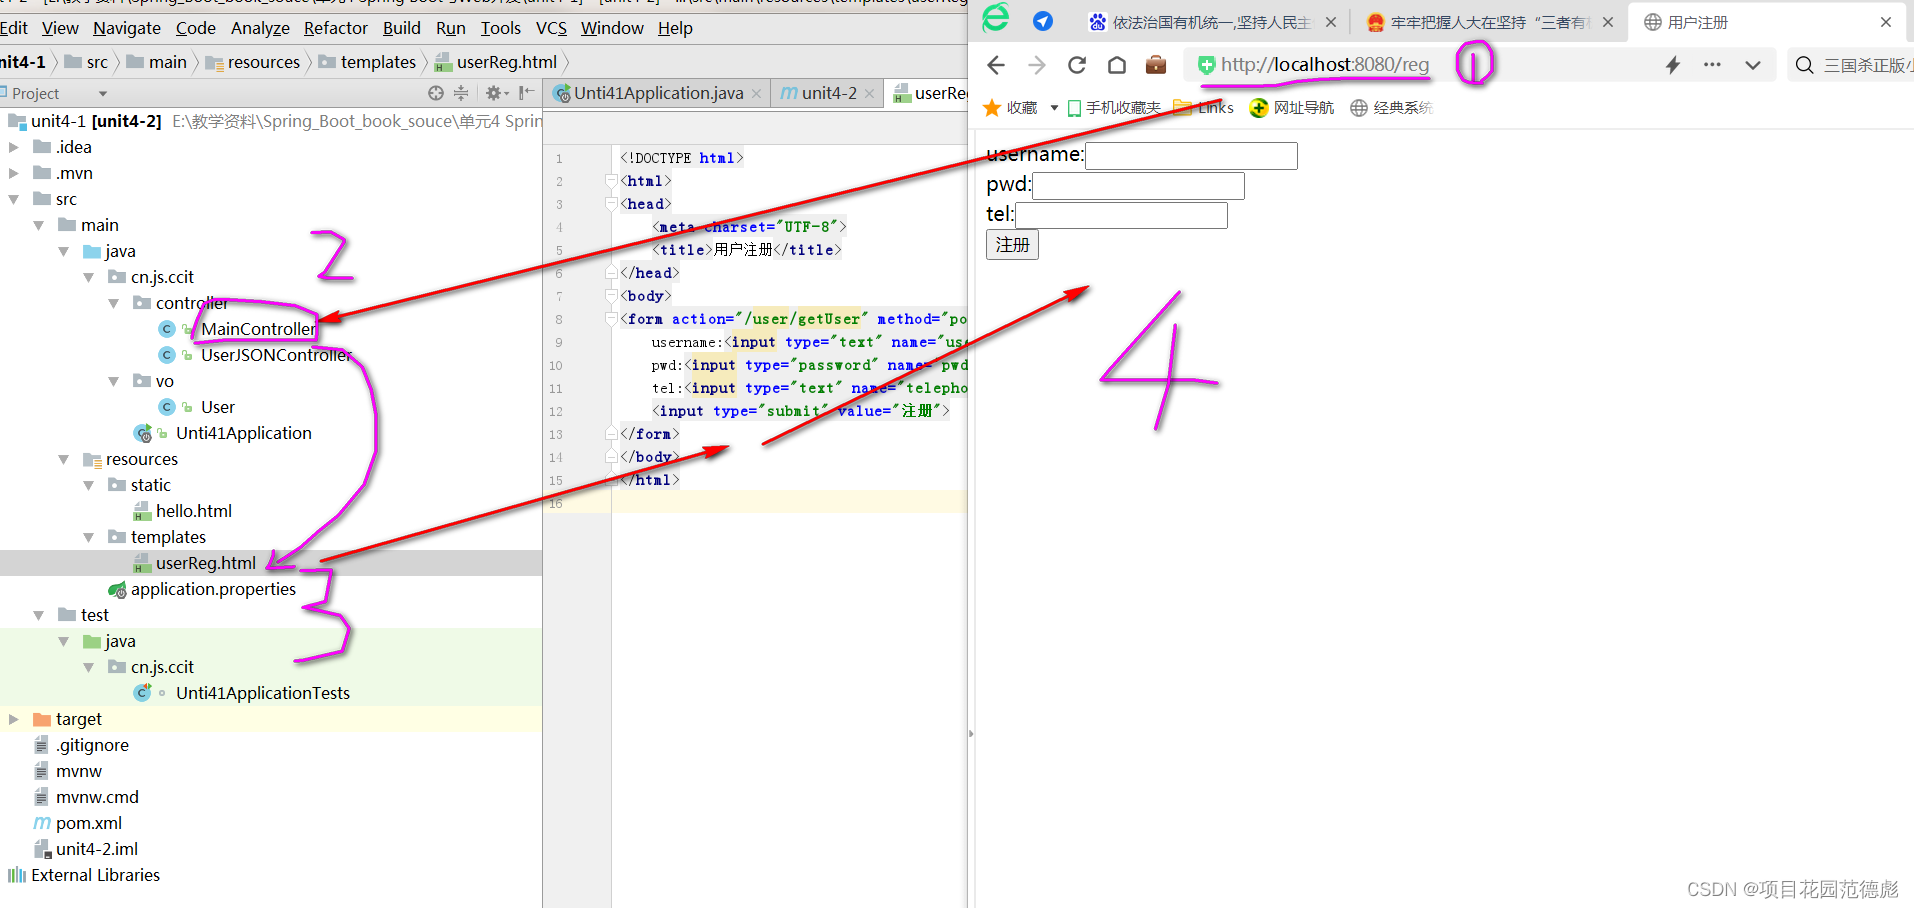Open the 经典系统 bookmark
The image size is (1914, 908).
point(1392,108)
